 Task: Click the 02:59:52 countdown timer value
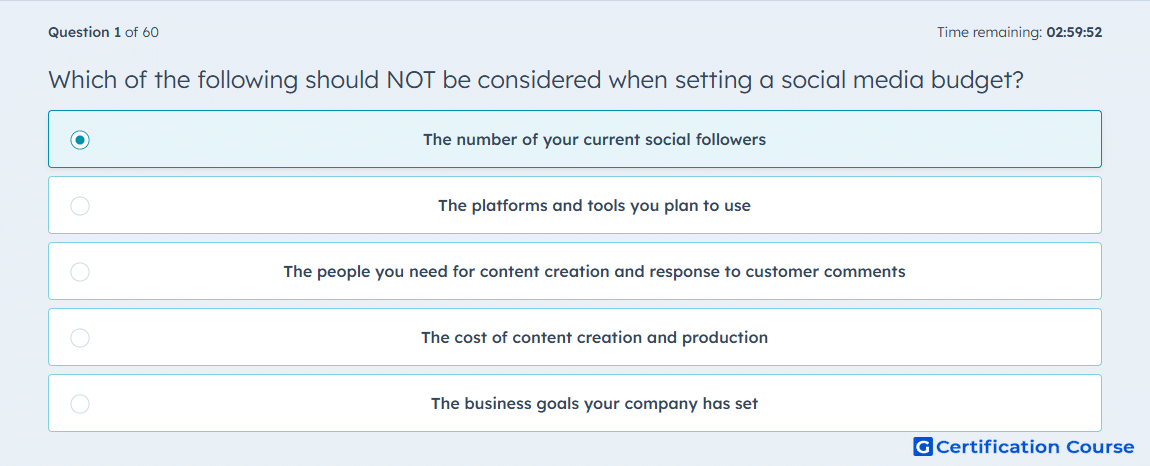click(1074, 32)
